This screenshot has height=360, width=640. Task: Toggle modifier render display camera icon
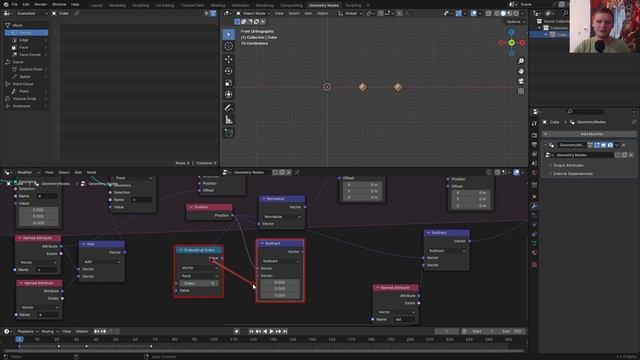(x=610, y=145)
